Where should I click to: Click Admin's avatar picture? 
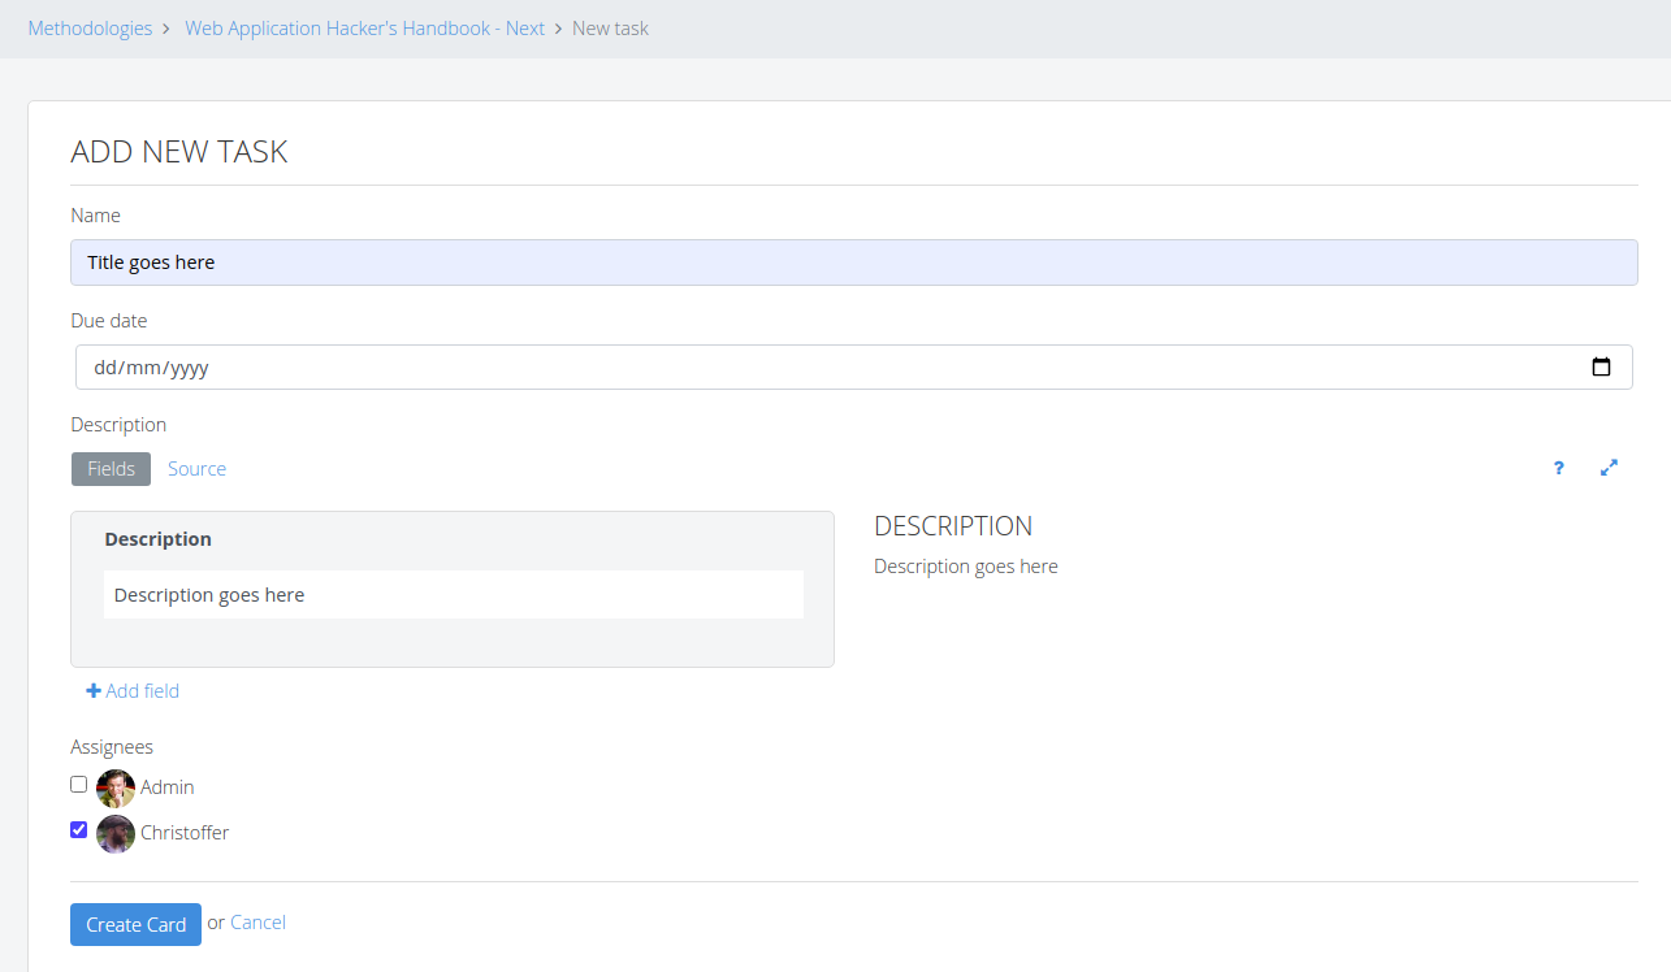[x=115, y=788]
